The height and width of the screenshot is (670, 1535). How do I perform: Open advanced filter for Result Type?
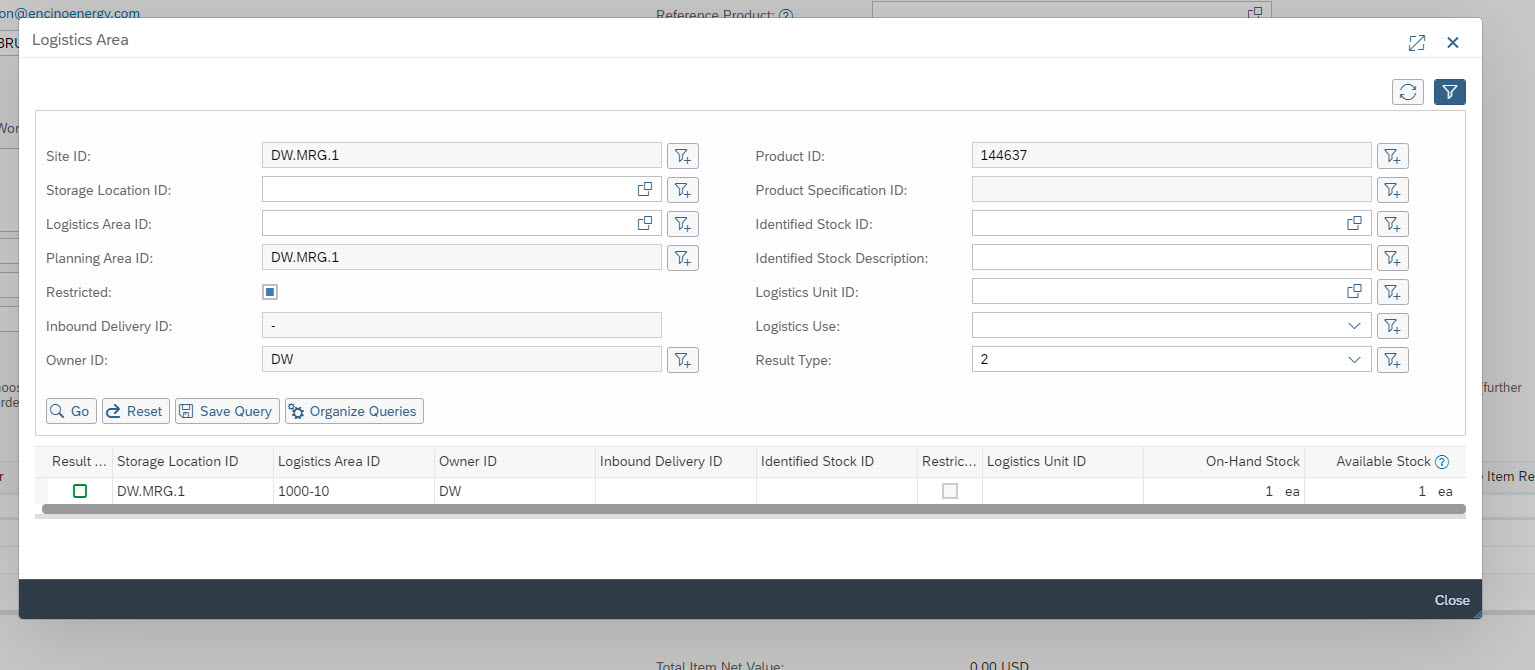(1393, 360)
